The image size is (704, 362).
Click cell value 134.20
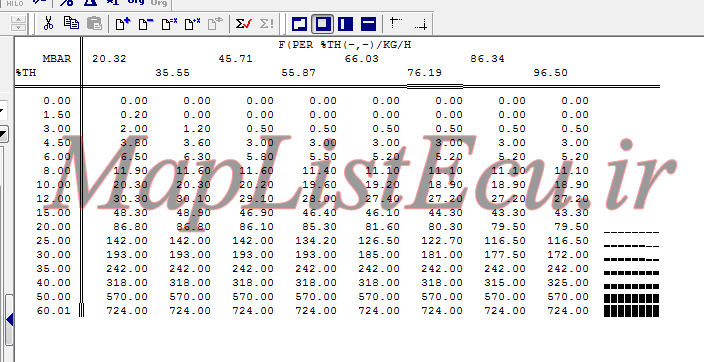tap(316, 241)
